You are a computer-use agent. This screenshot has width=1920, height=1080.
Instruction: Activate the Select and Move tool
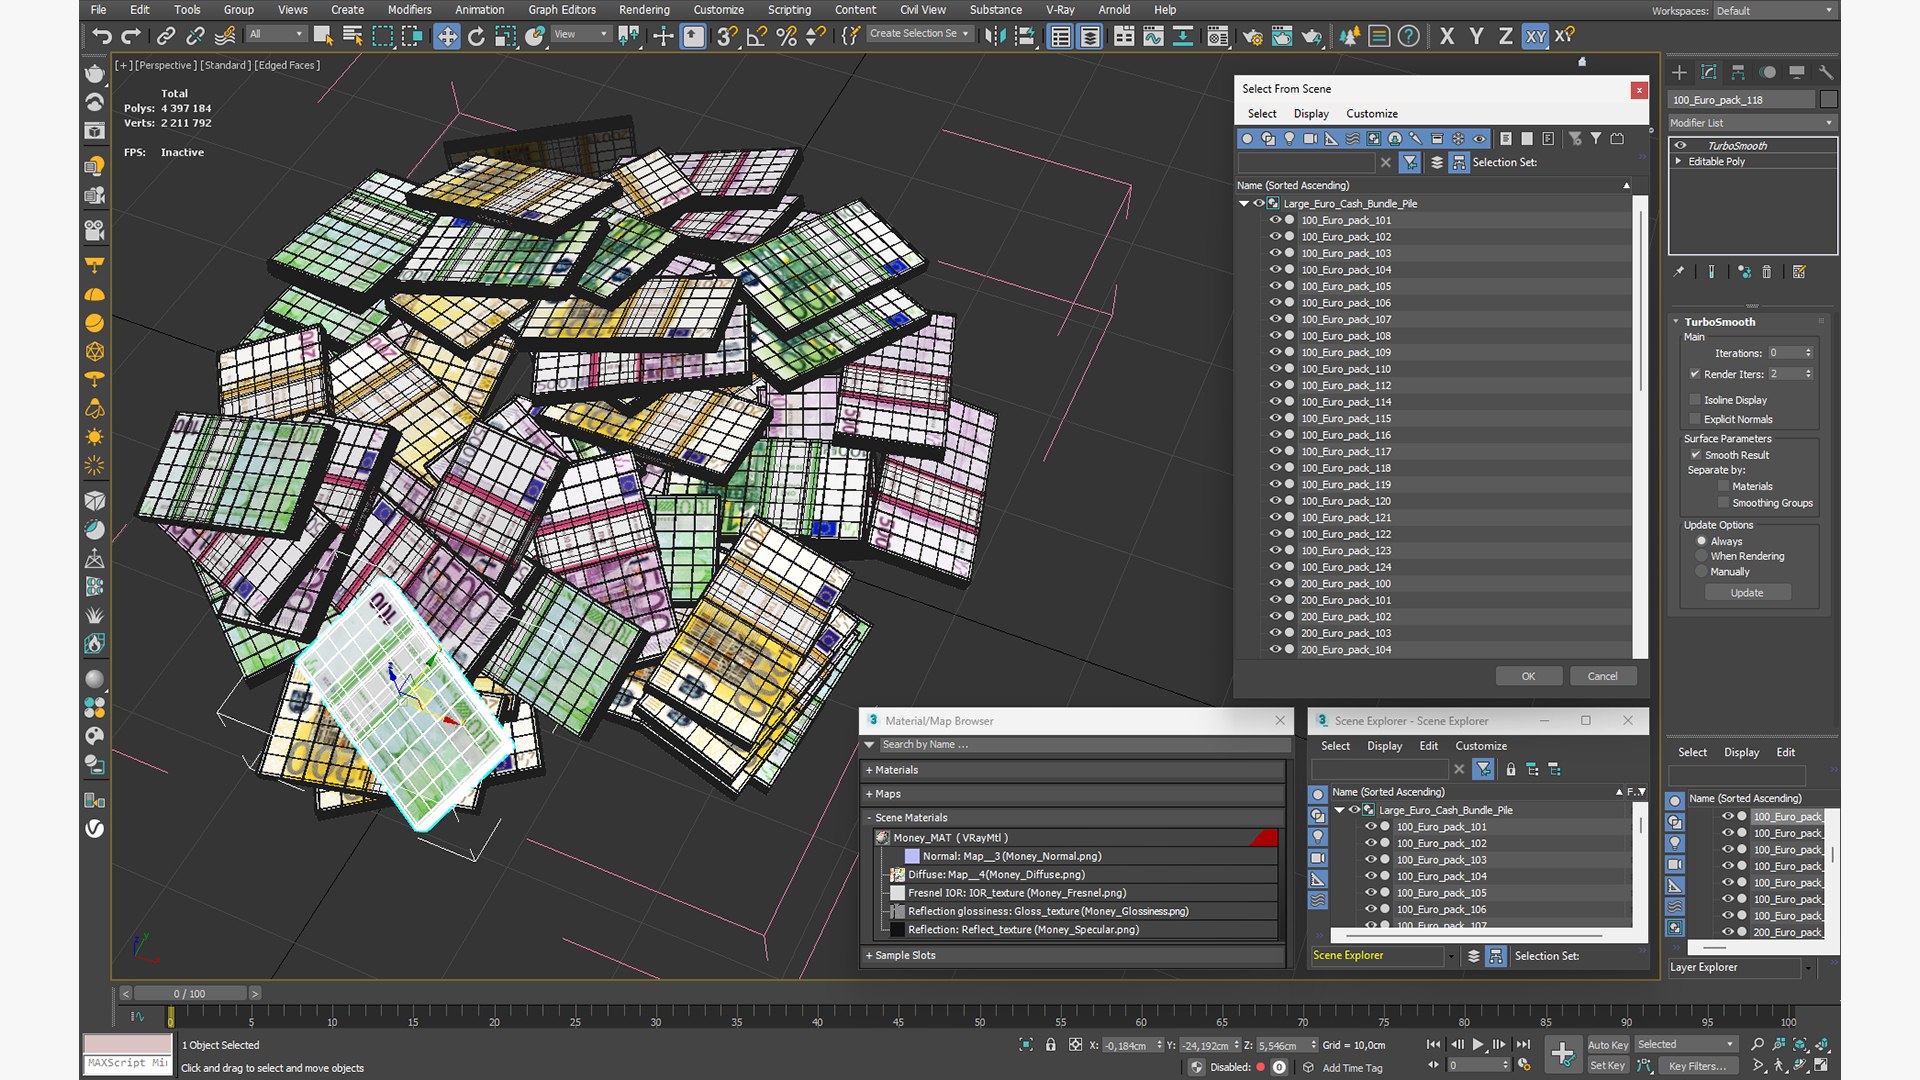coord(446,36)
